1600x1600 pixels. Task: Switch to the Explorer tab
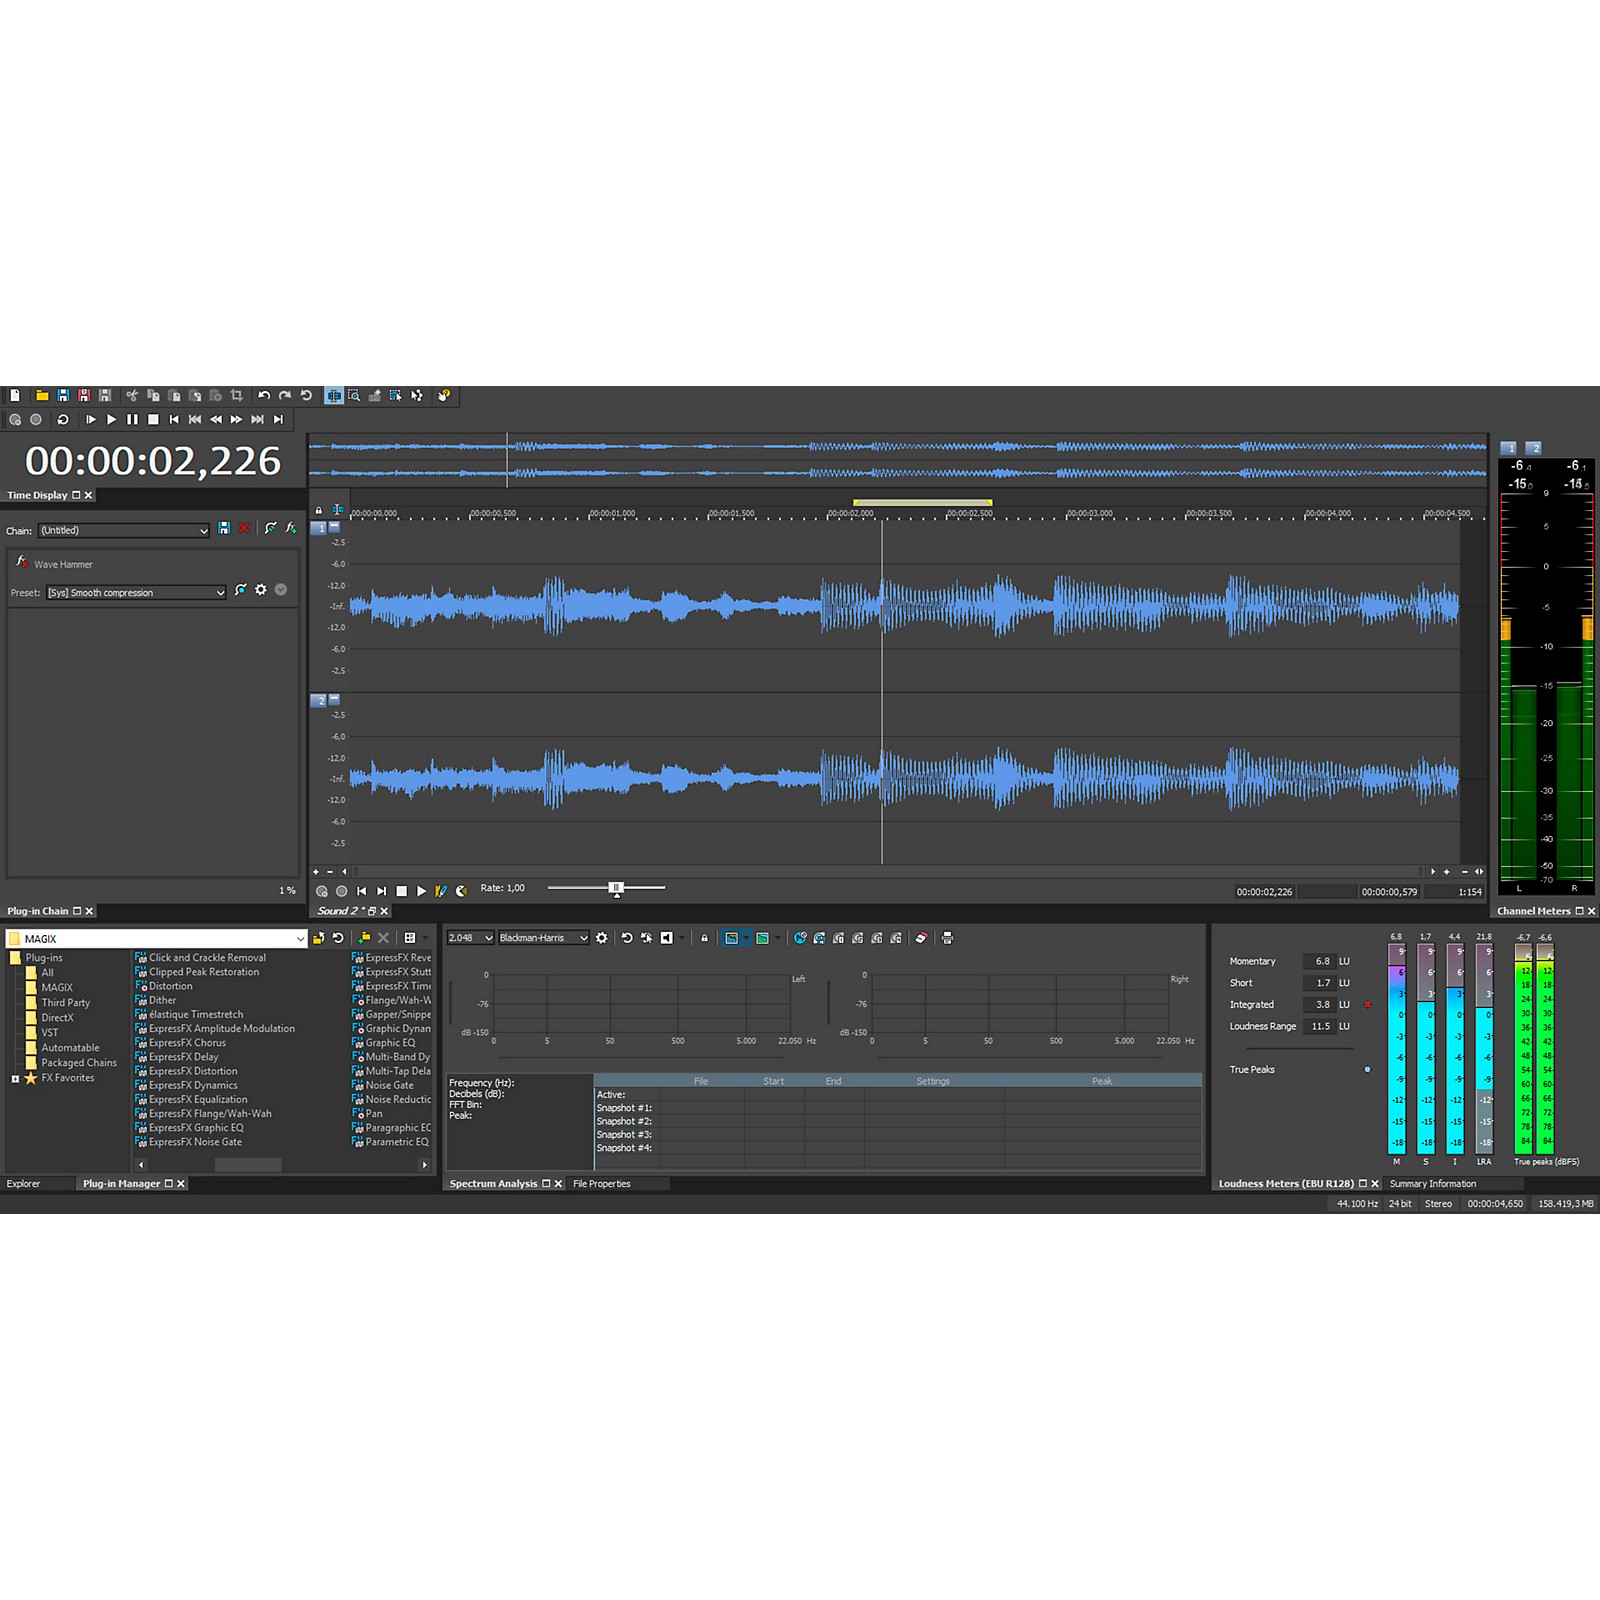(x=24, y=1184)
